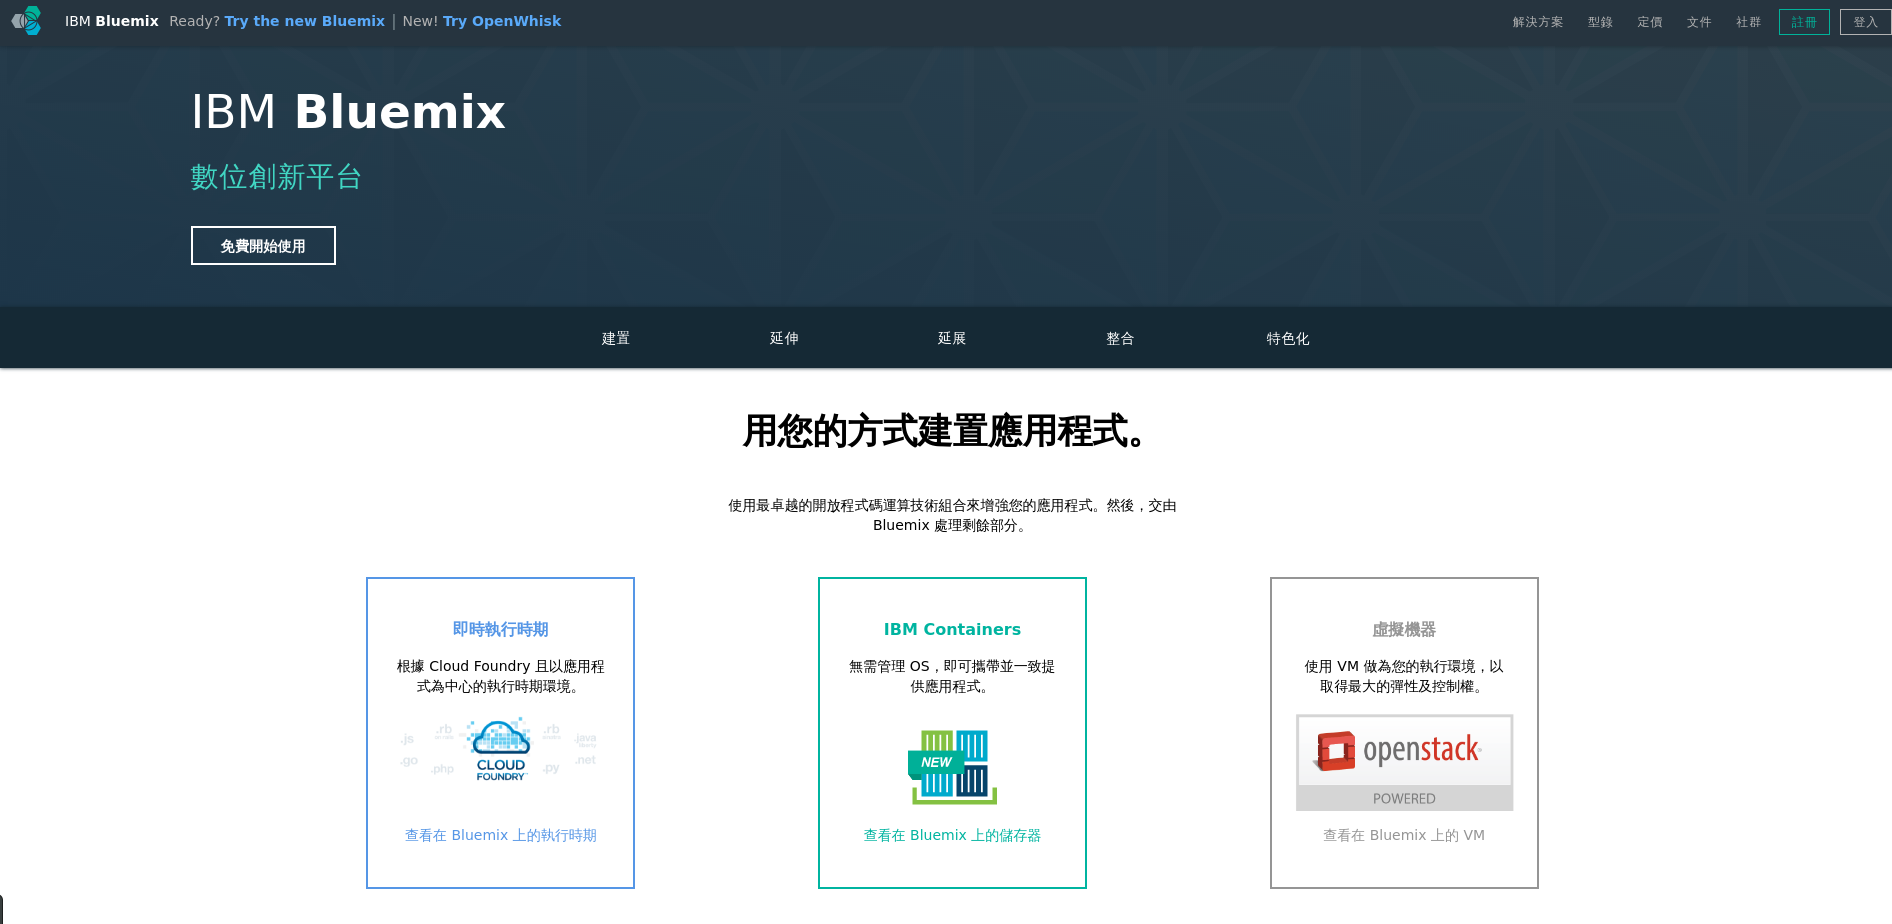Click the 註冊 sign-up button

[x=1804, y=22]
